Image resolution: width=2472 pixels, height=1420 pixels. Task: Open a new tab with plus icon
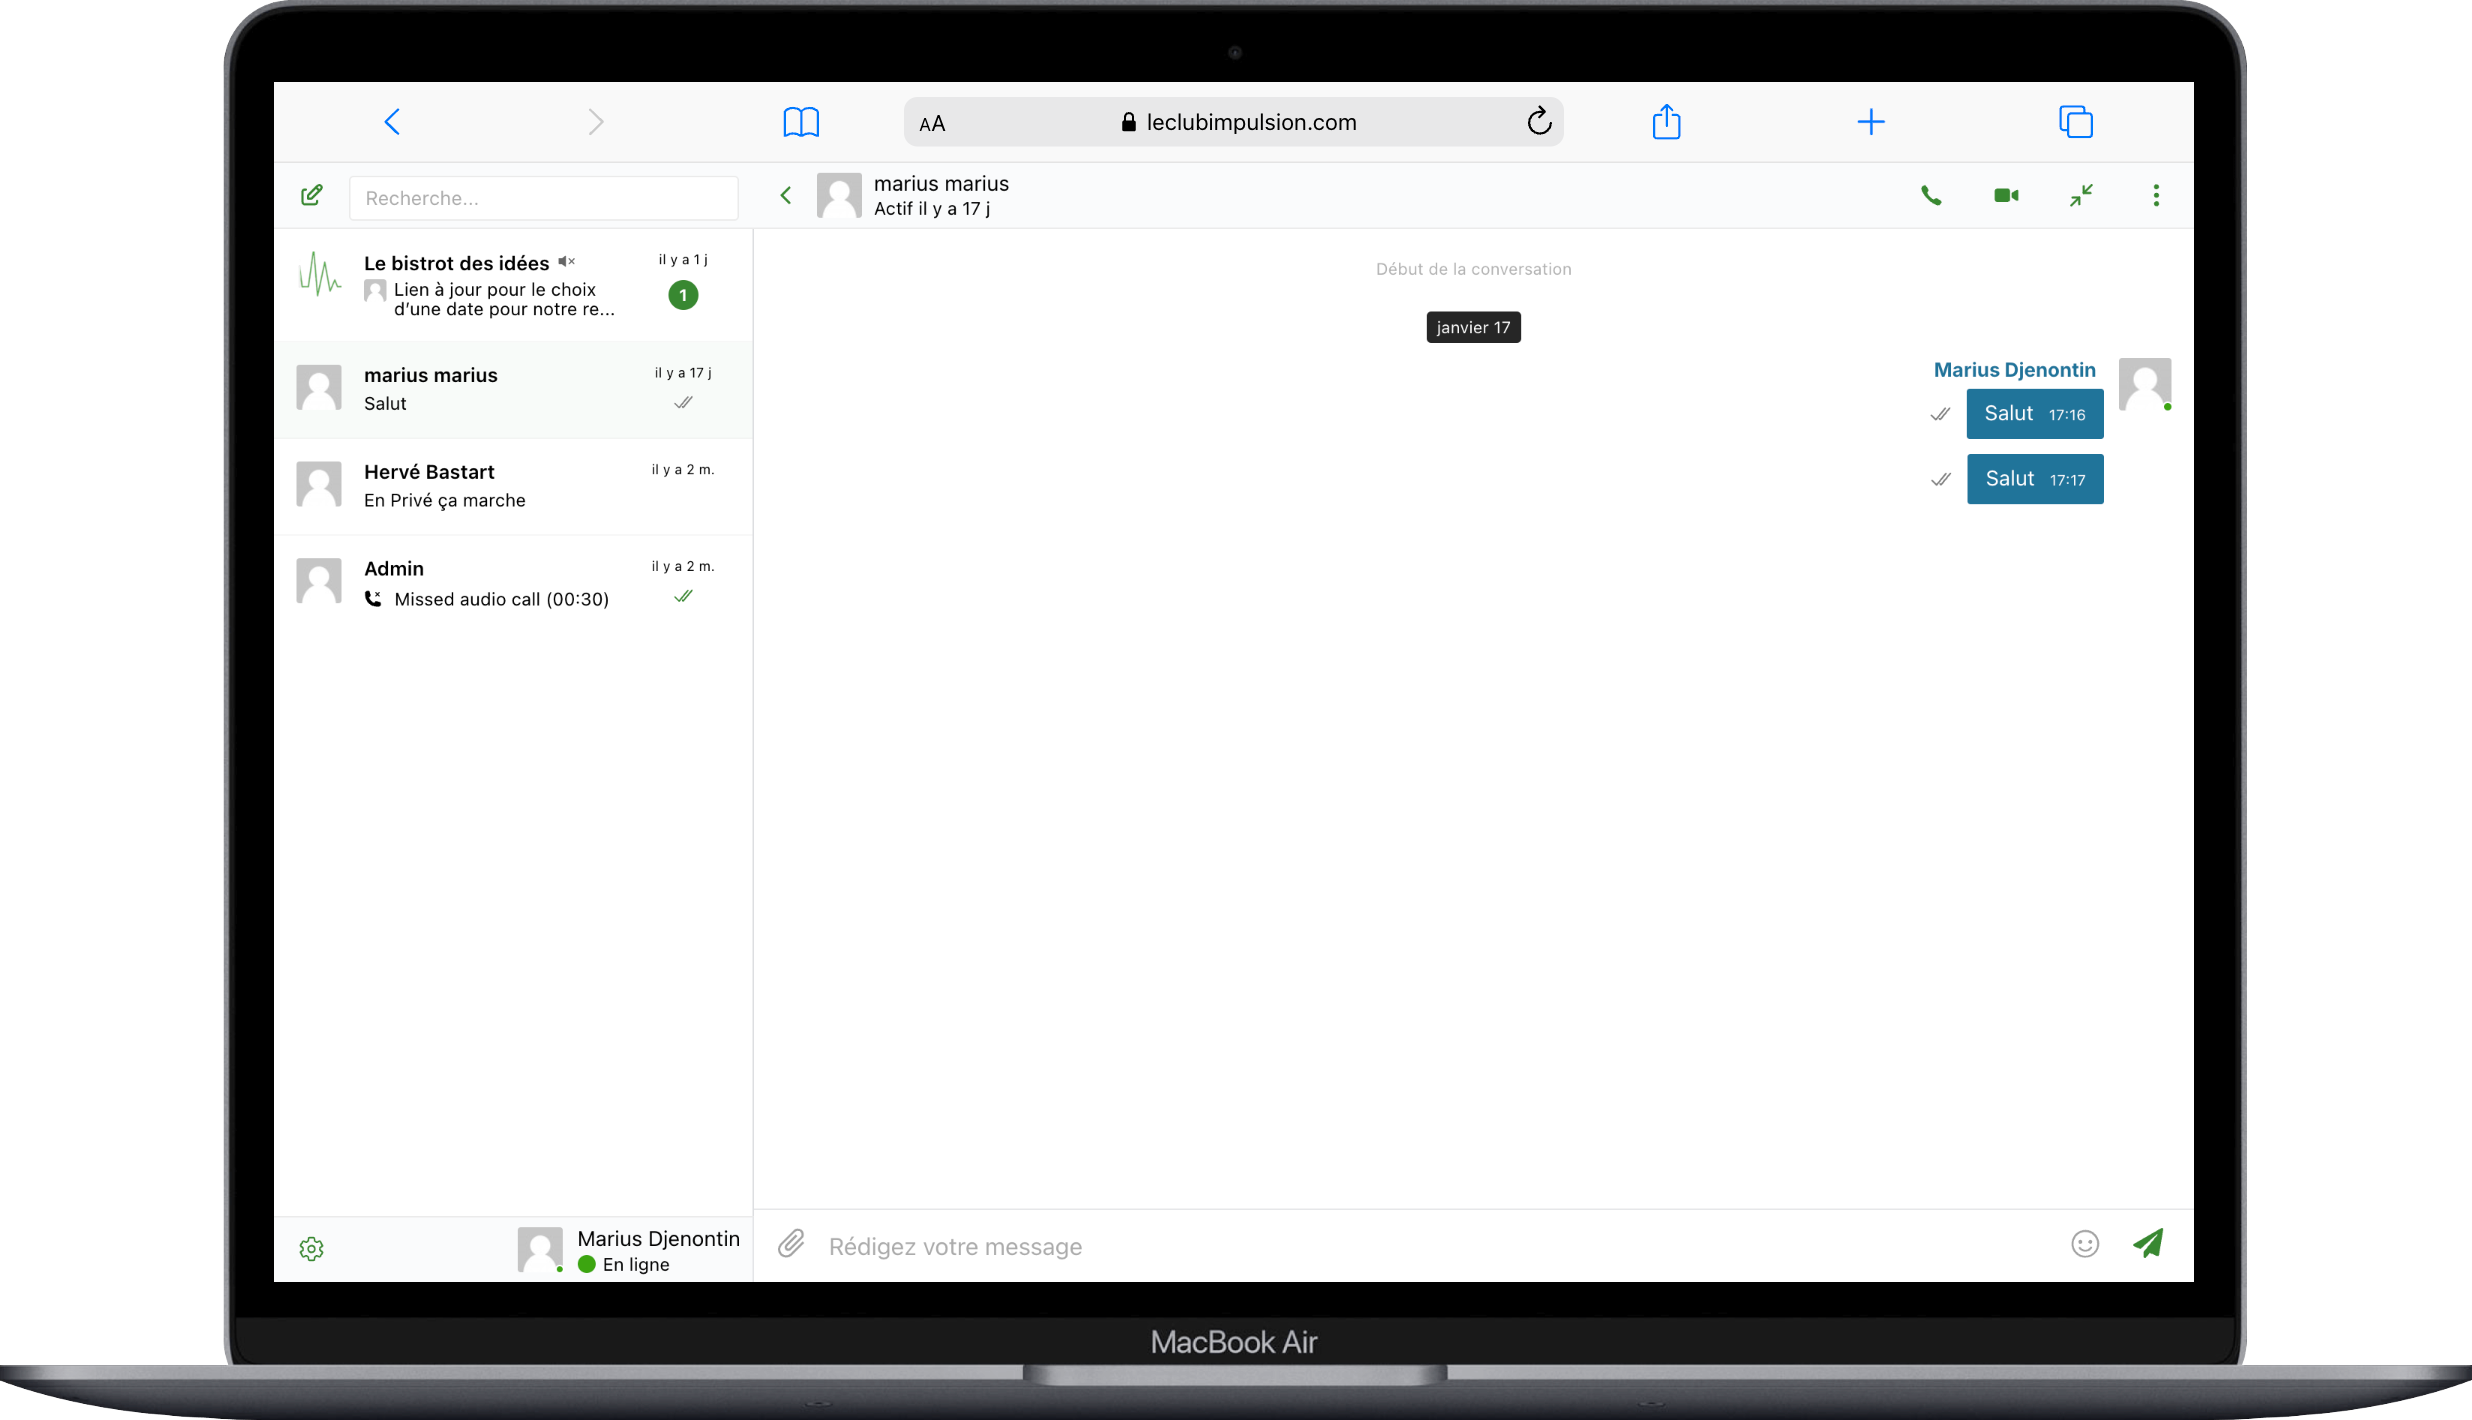tap(1871, 122)
